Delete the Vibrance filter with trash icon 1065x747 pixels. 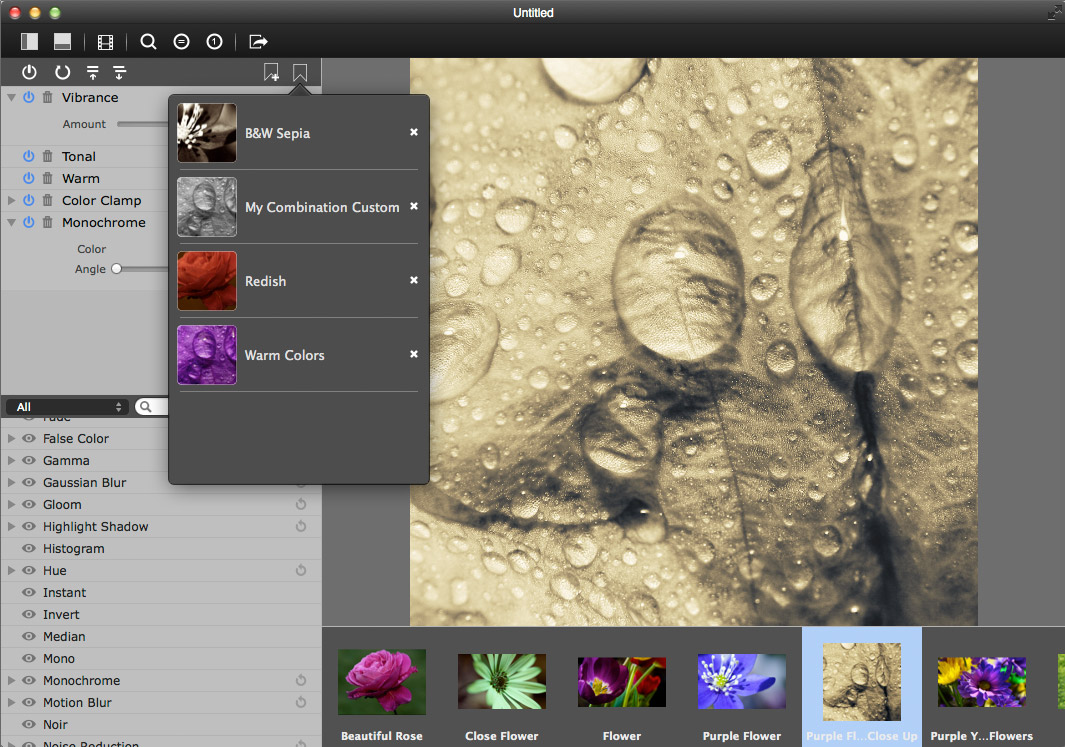coord(47,98)
